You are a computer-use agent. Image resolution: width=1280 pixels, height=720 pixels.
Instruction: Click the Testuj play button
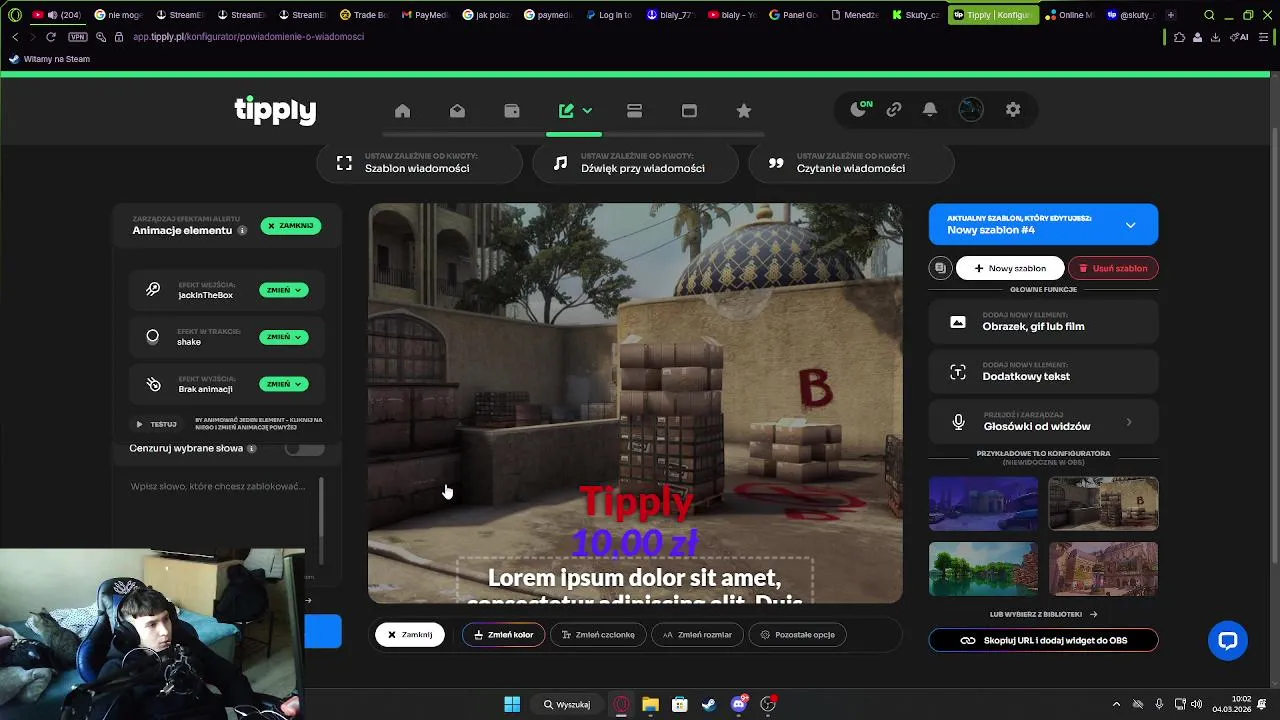tap(156, 424)
